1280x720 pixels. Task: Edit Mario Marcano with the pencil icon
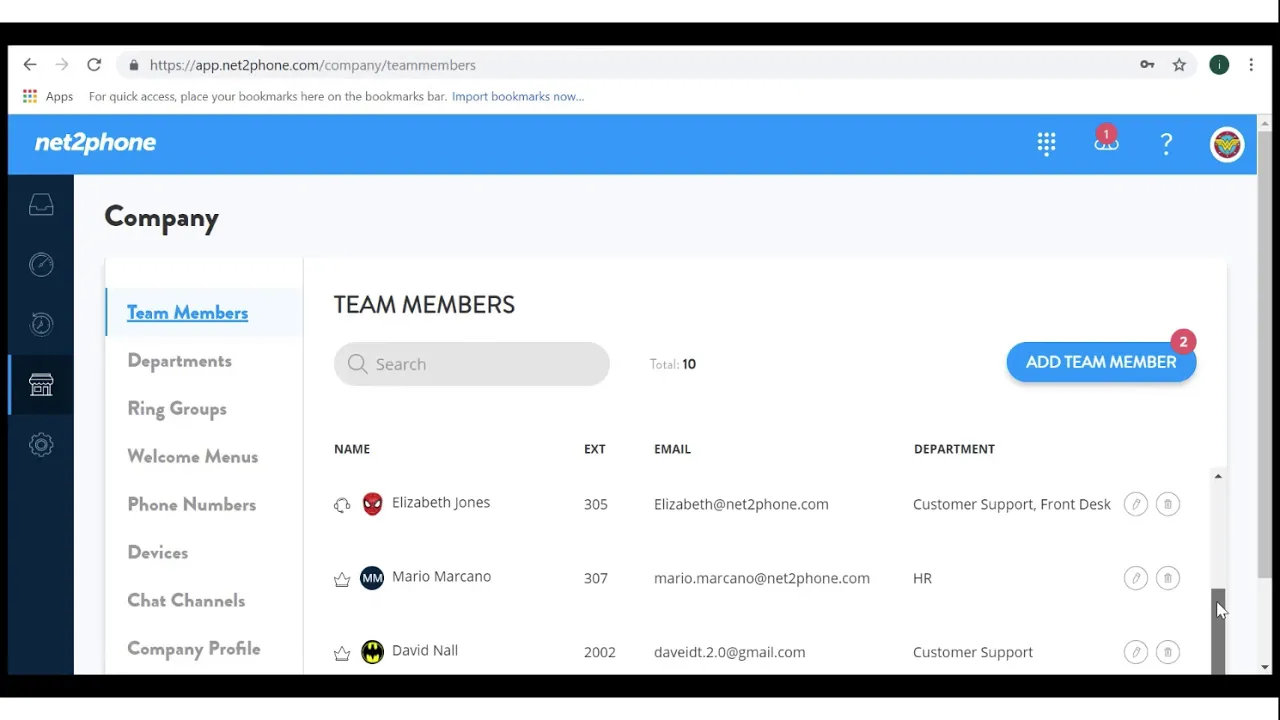pyautogui.click(x=1136, y=578)
